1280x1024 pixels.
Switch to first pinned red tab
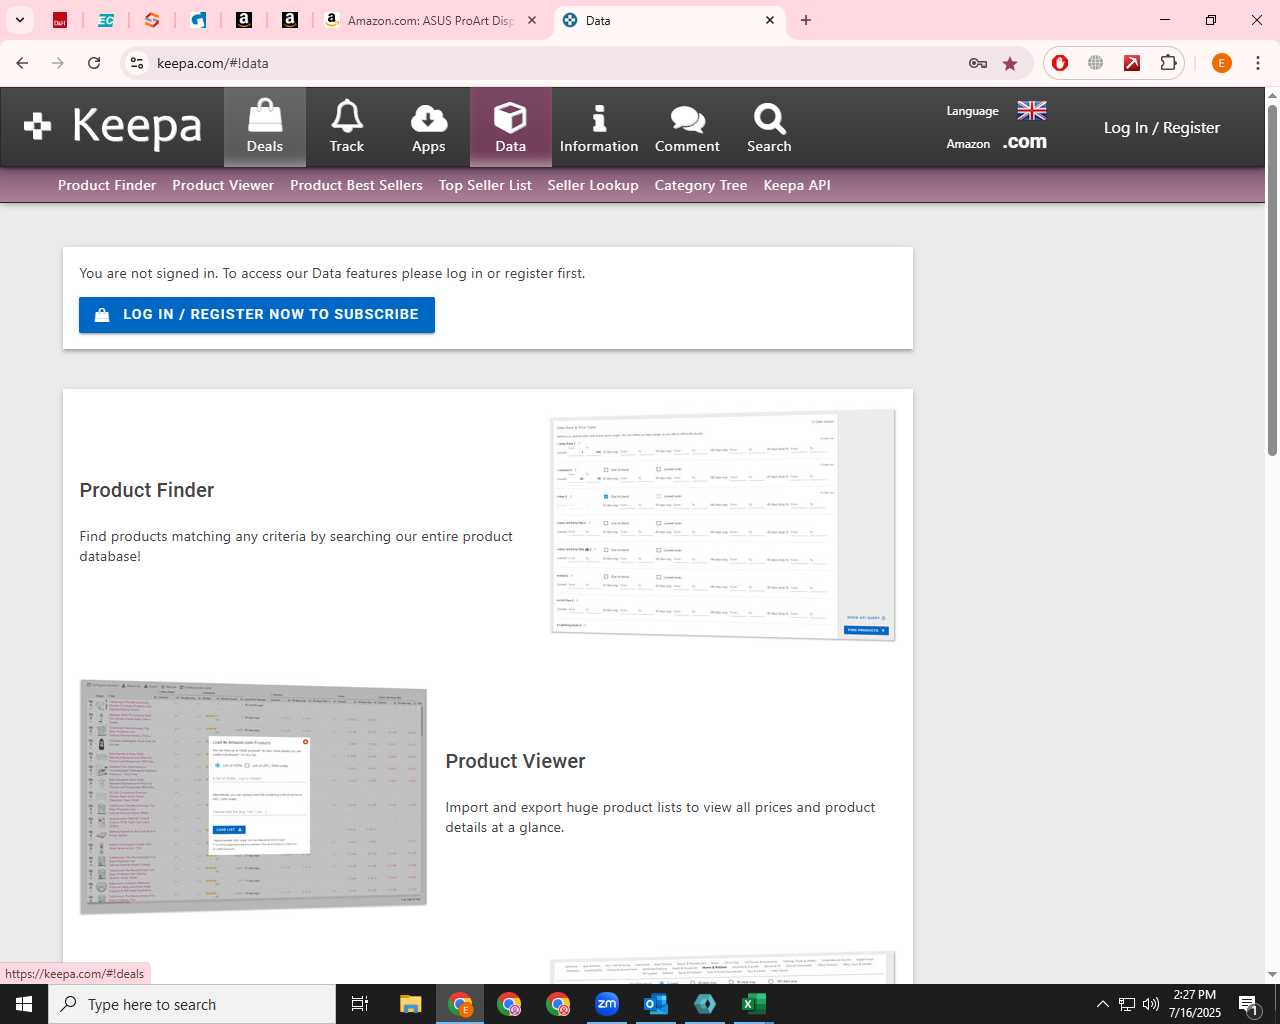(x=60, y=20)
